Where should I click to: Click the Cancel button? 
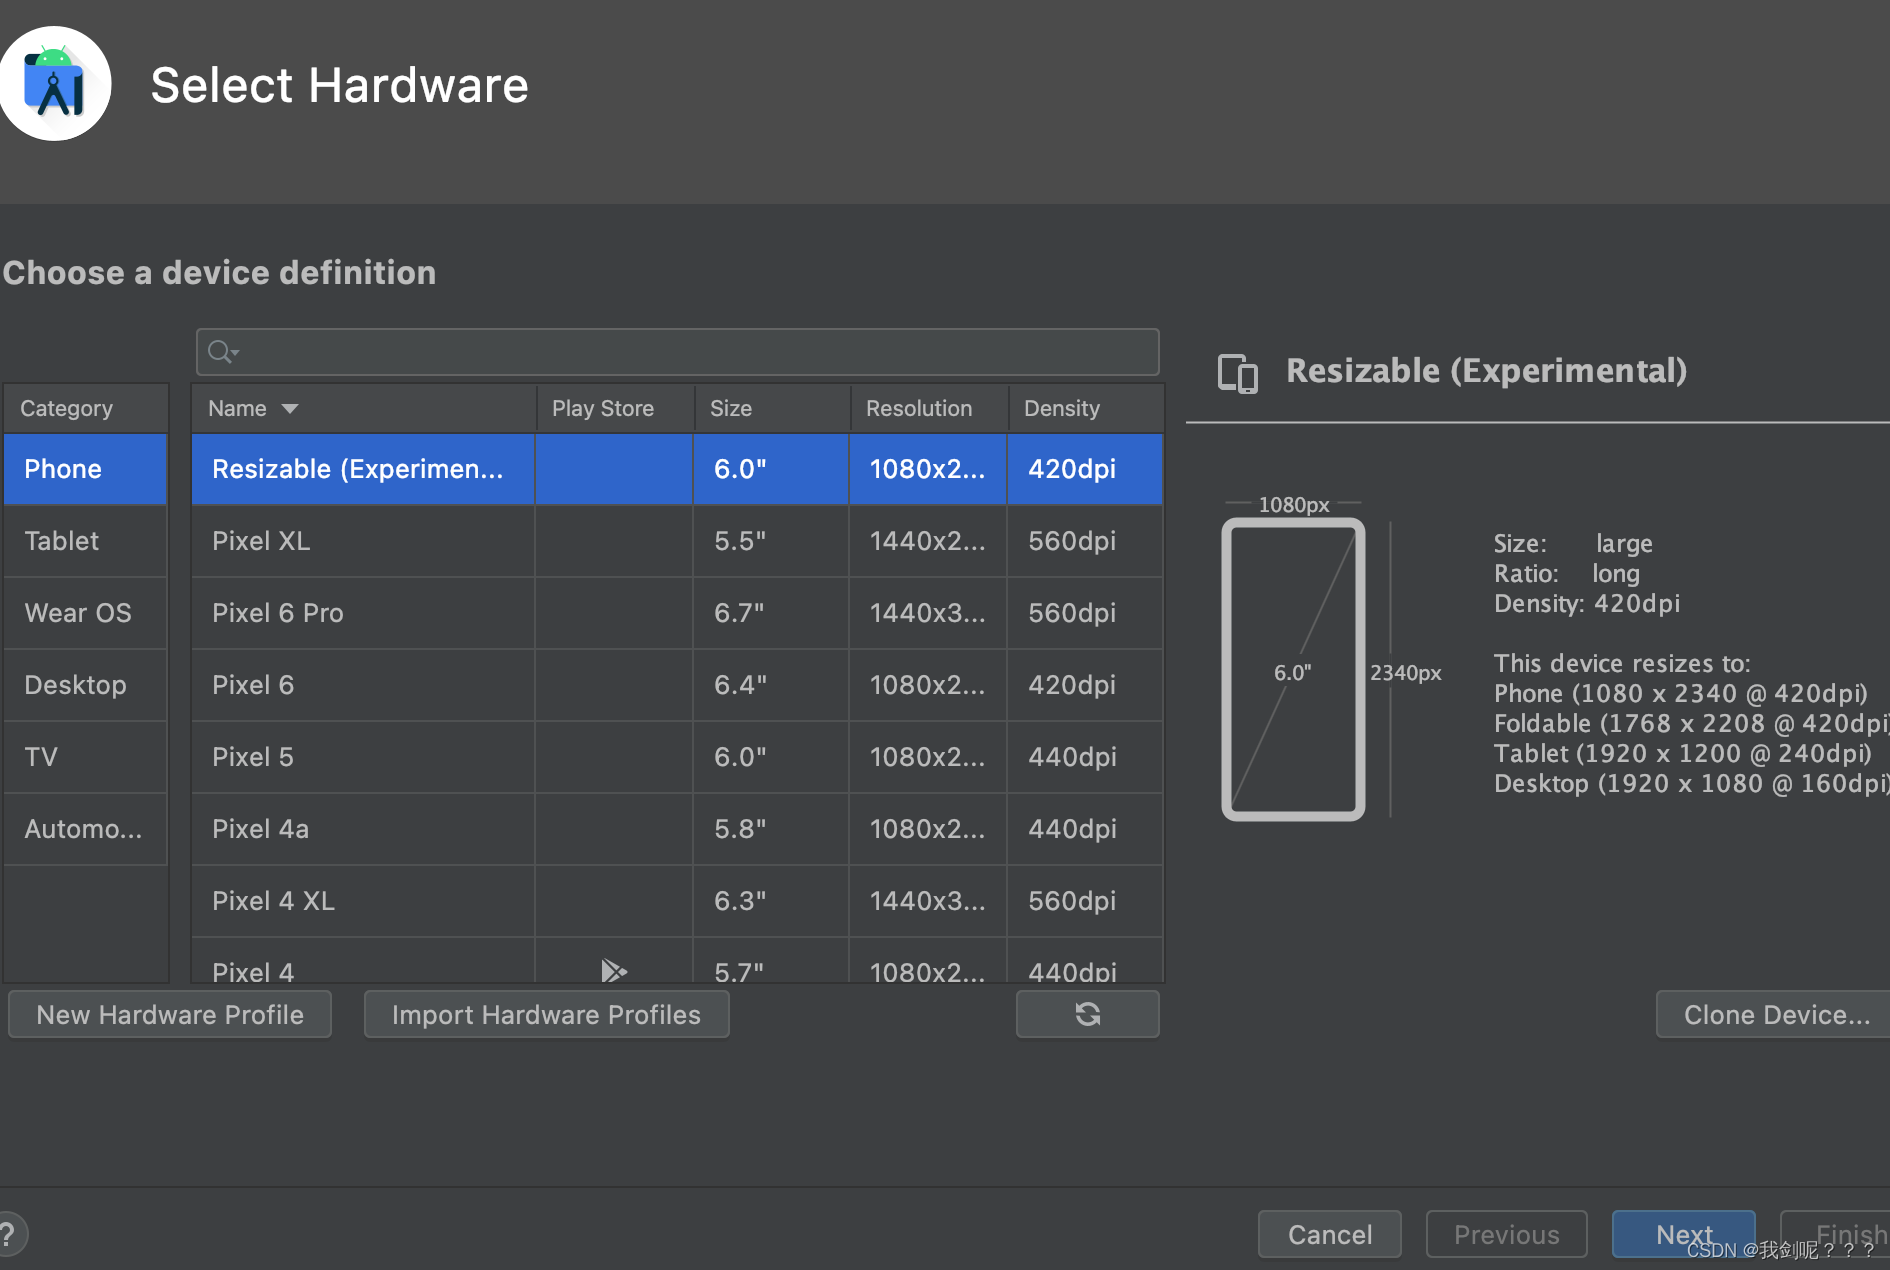[1329, 1234]
